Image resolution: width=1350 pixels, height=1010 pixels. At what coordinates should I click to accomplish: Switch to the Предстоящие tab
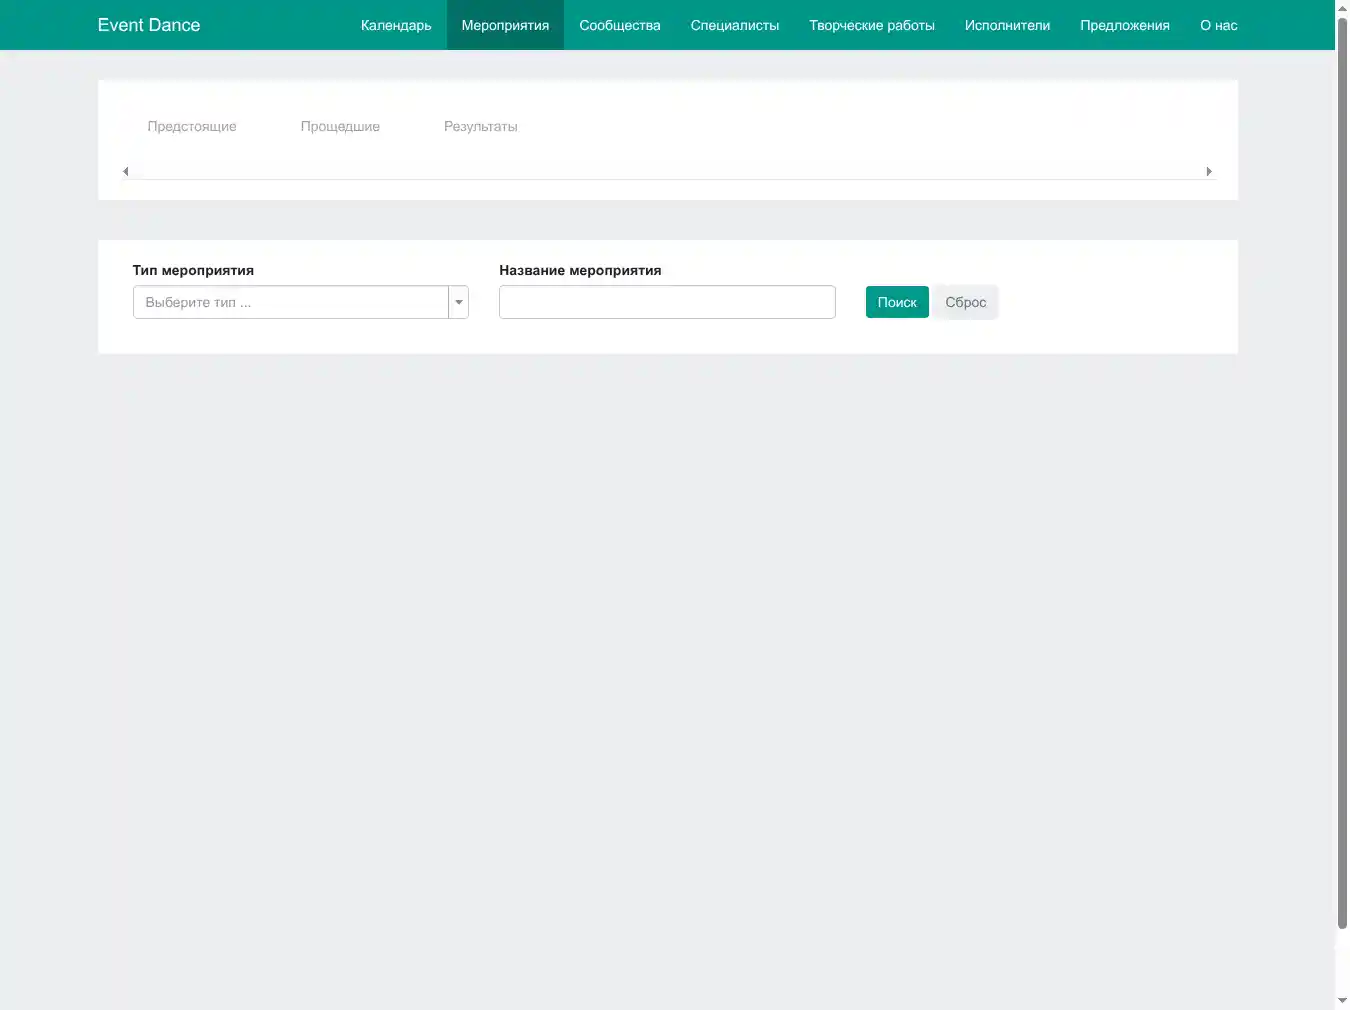(x=192, y=127)
